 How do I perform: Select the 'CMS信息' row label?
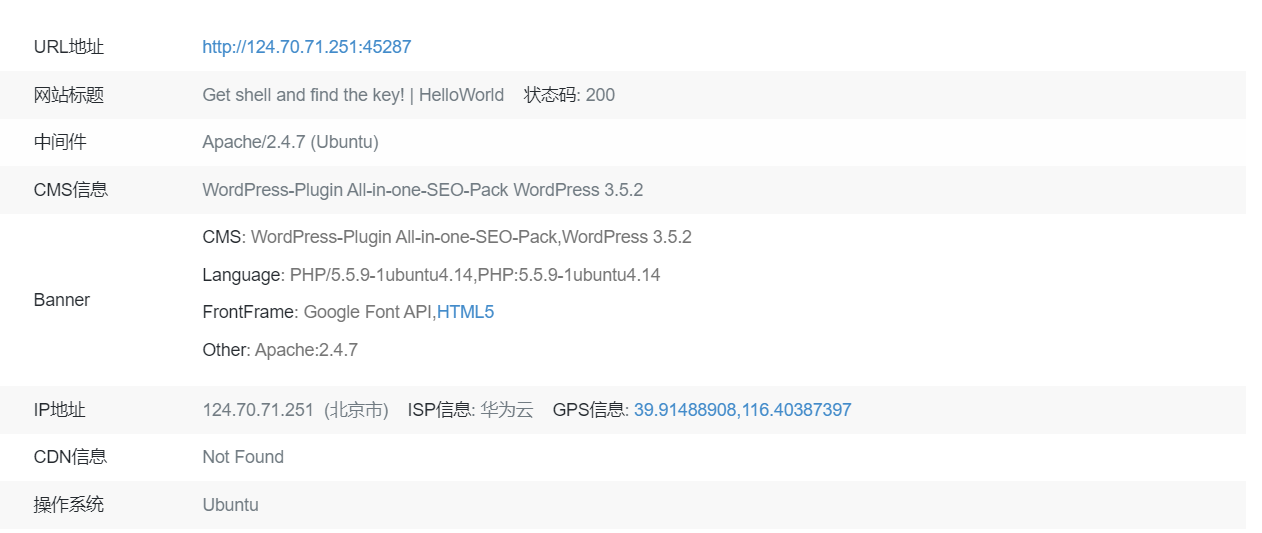[71, 190]
